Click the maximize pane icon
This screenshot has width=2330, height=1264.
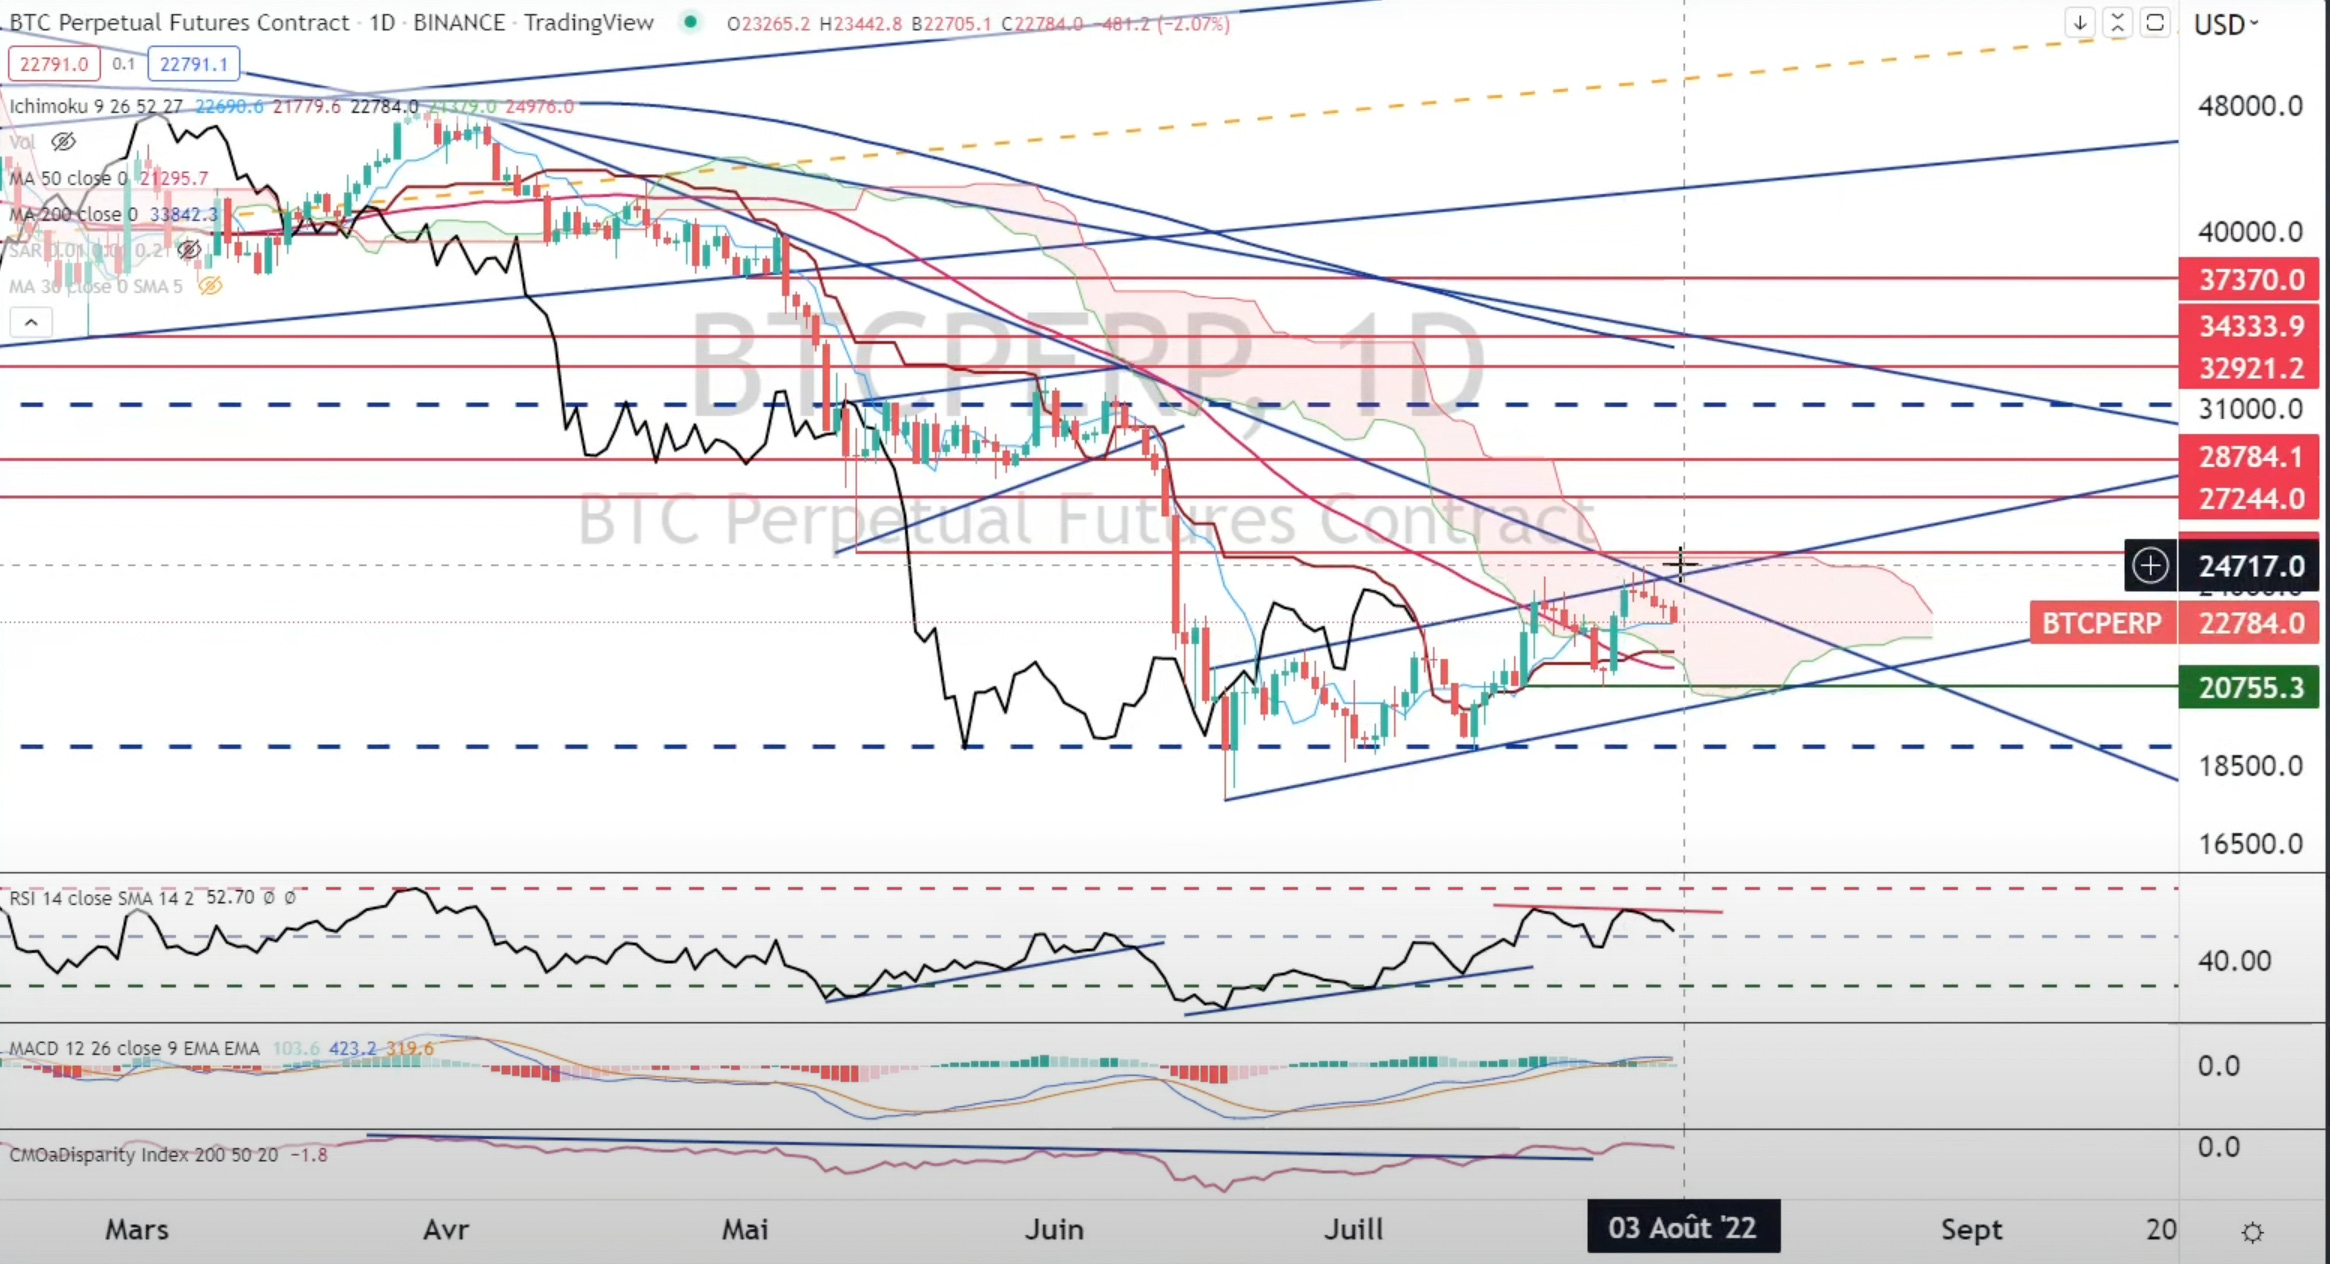2155,22
